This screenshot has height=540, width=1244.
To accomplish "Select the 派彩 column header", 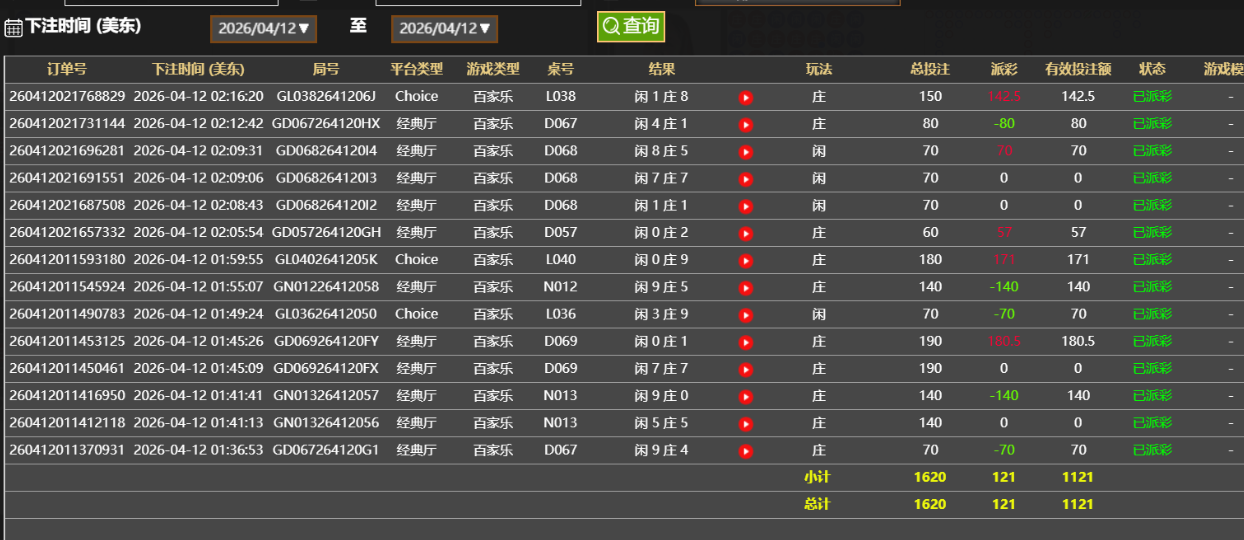I will [x=1003, y=69].
